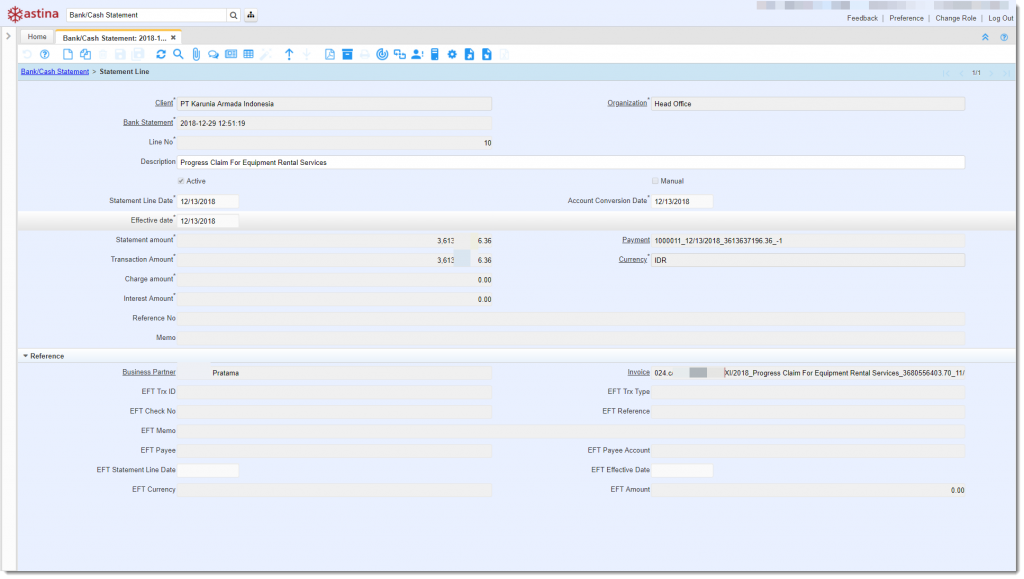Switch to the Home tab

[37, 37]
